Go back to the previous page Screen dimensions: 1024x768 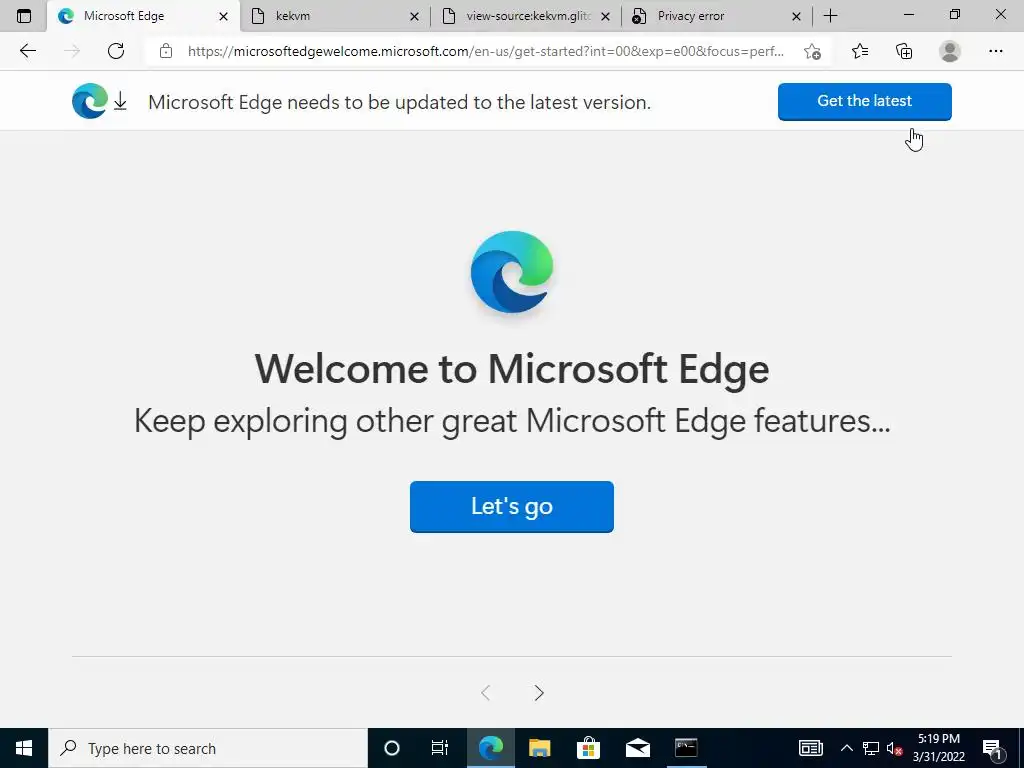(x=27, y=51)
